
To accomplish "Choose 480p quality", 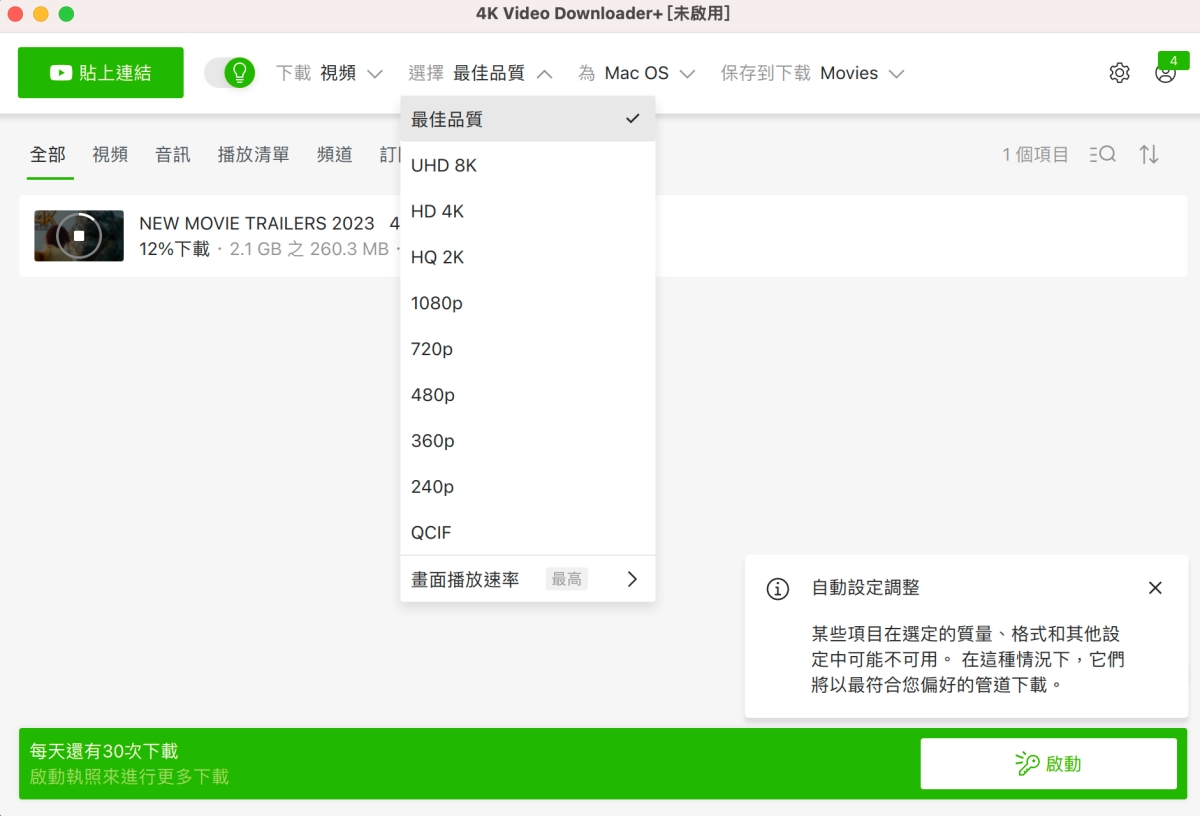I will (528, 395).
